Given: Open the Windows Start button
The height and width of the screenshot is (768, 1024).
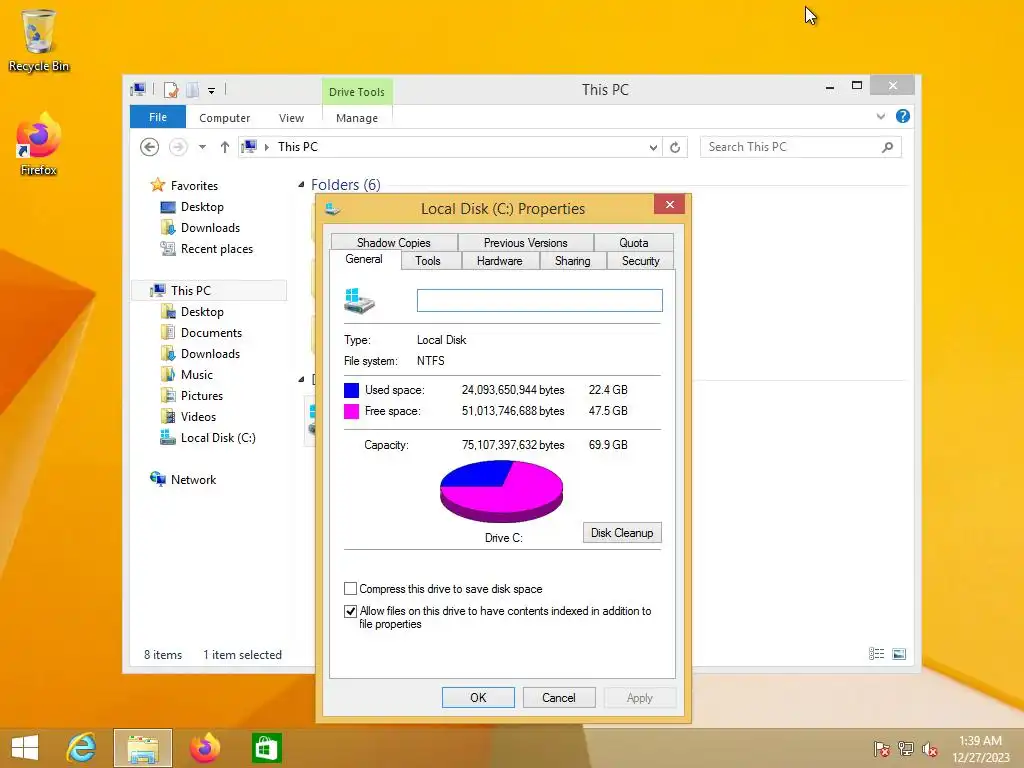Looking at the screenshot, I should click(25, 748).
